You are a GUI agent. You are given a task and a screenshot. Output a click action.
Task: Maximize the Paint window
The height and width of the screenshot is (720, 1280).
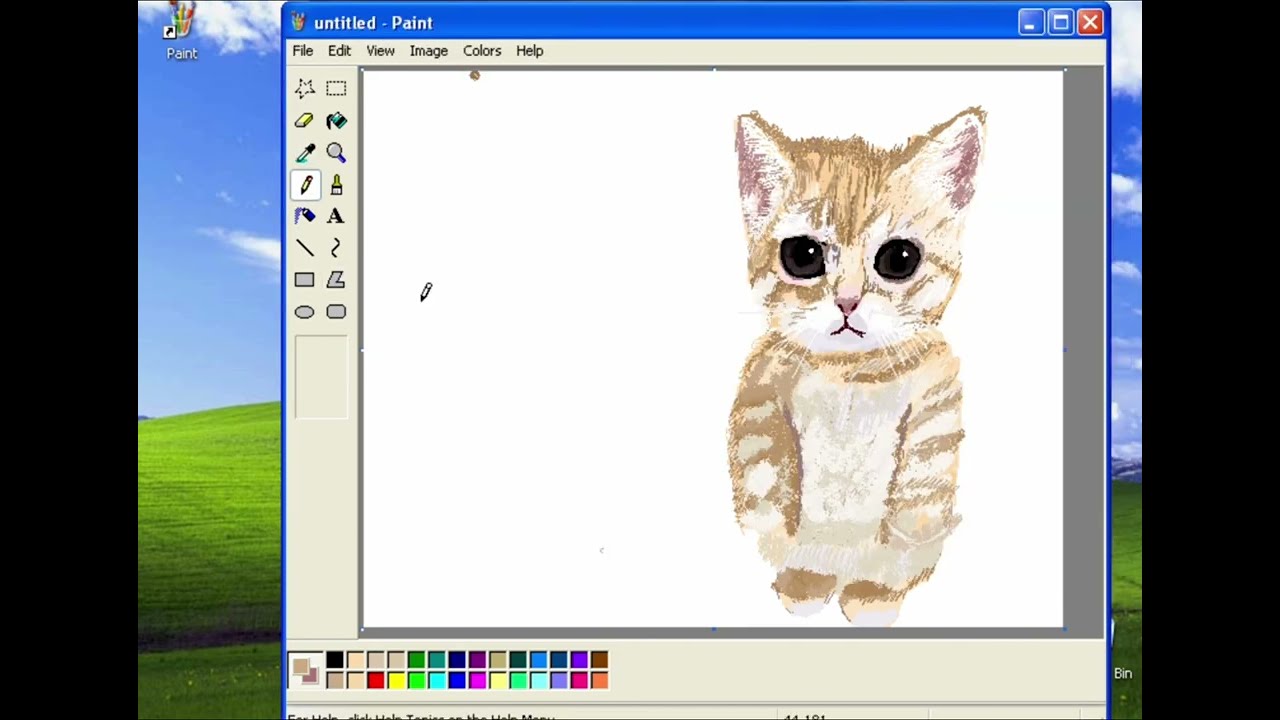click(1061, 22)
